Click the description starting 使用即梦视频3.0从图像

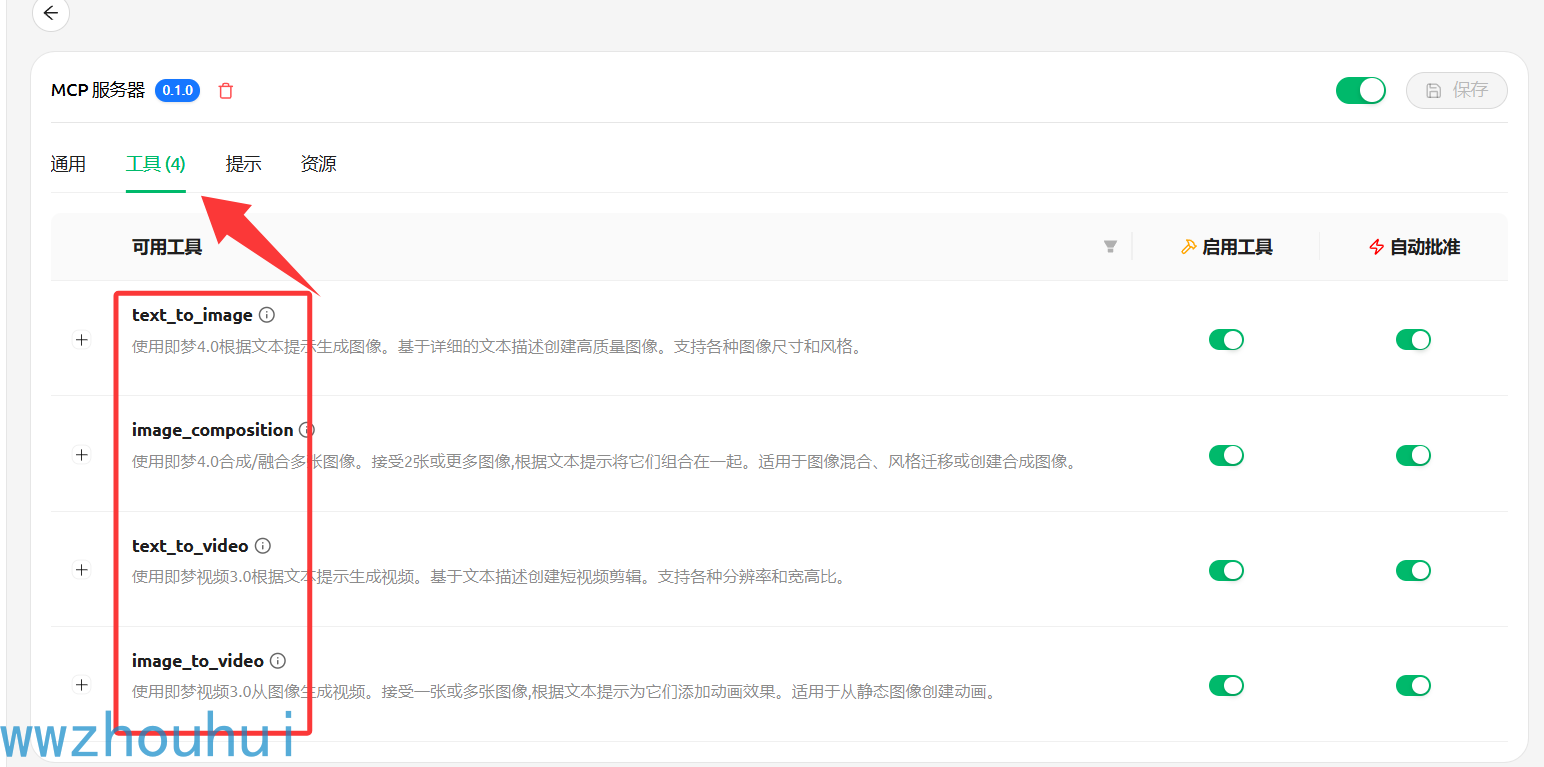[564, 692]
